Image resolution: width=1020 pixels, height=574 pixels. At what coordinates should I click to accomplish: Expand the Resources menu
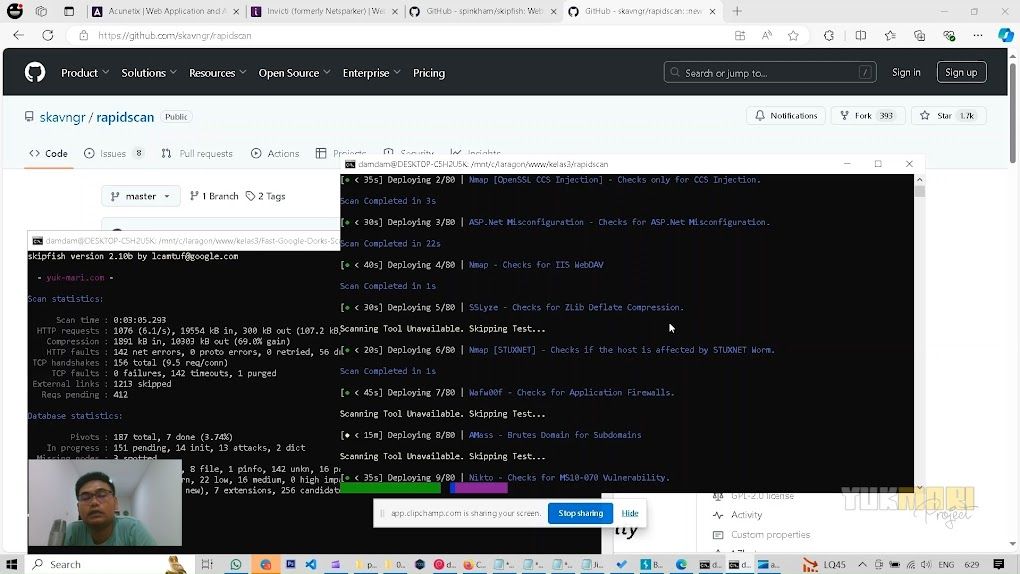(217, 73)
